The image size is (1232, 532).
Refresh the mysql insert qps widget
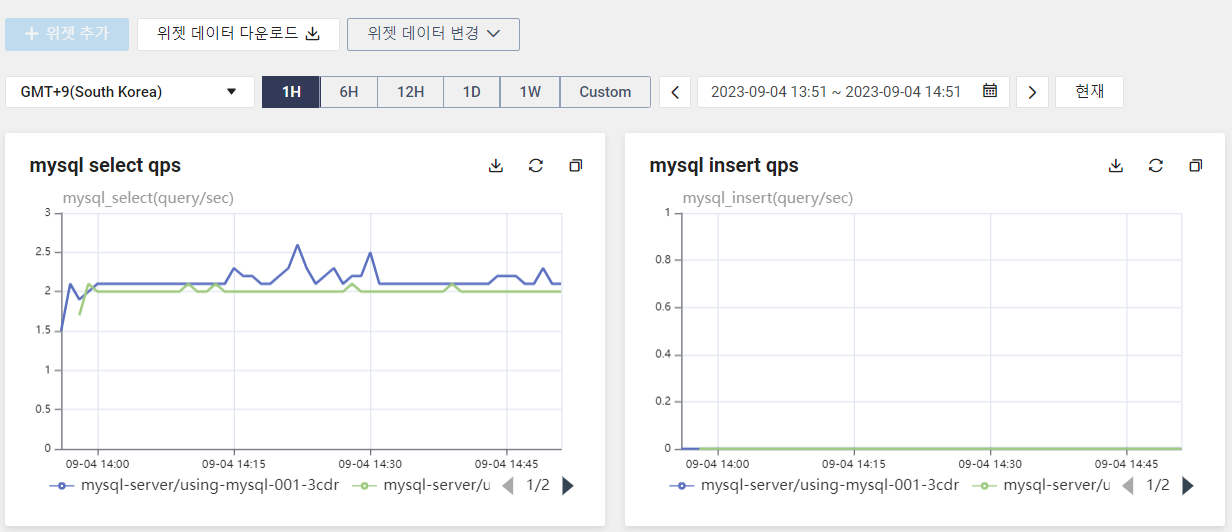tap(1156, 166)
